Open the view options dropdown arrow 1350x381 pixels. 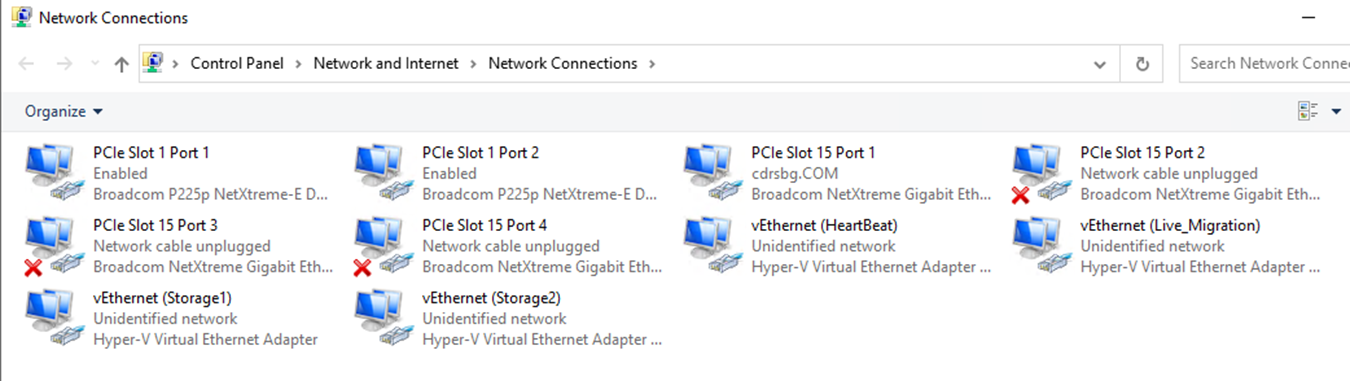tap(1336, 112)
